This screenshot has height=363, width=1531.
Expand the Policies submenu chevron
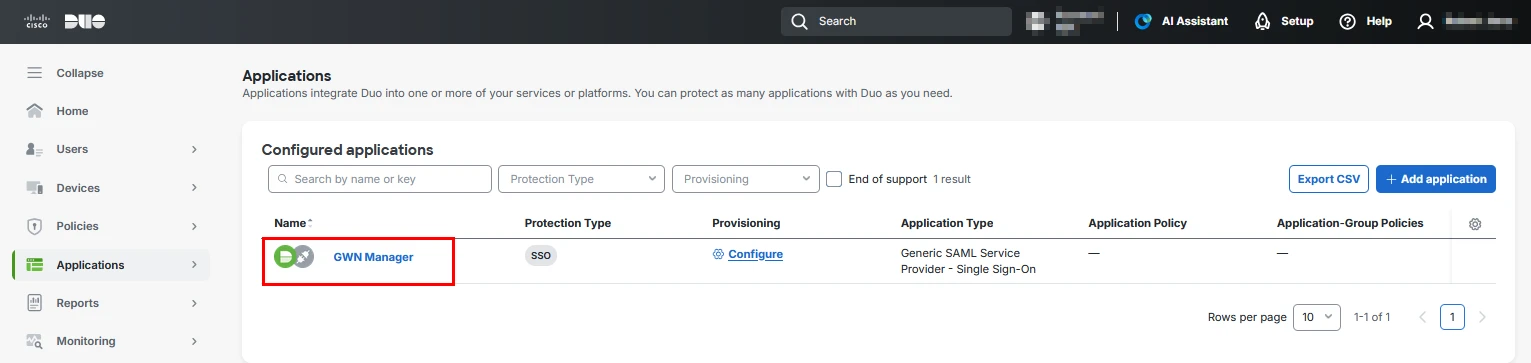pos(194,226)
